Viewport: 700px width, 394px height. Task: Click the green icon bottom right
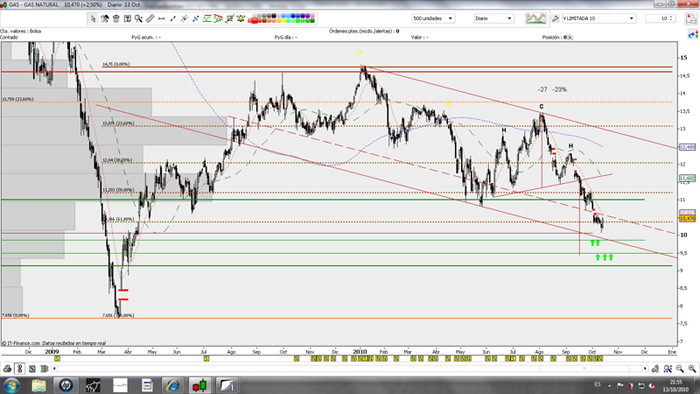(x=655, y=369)
